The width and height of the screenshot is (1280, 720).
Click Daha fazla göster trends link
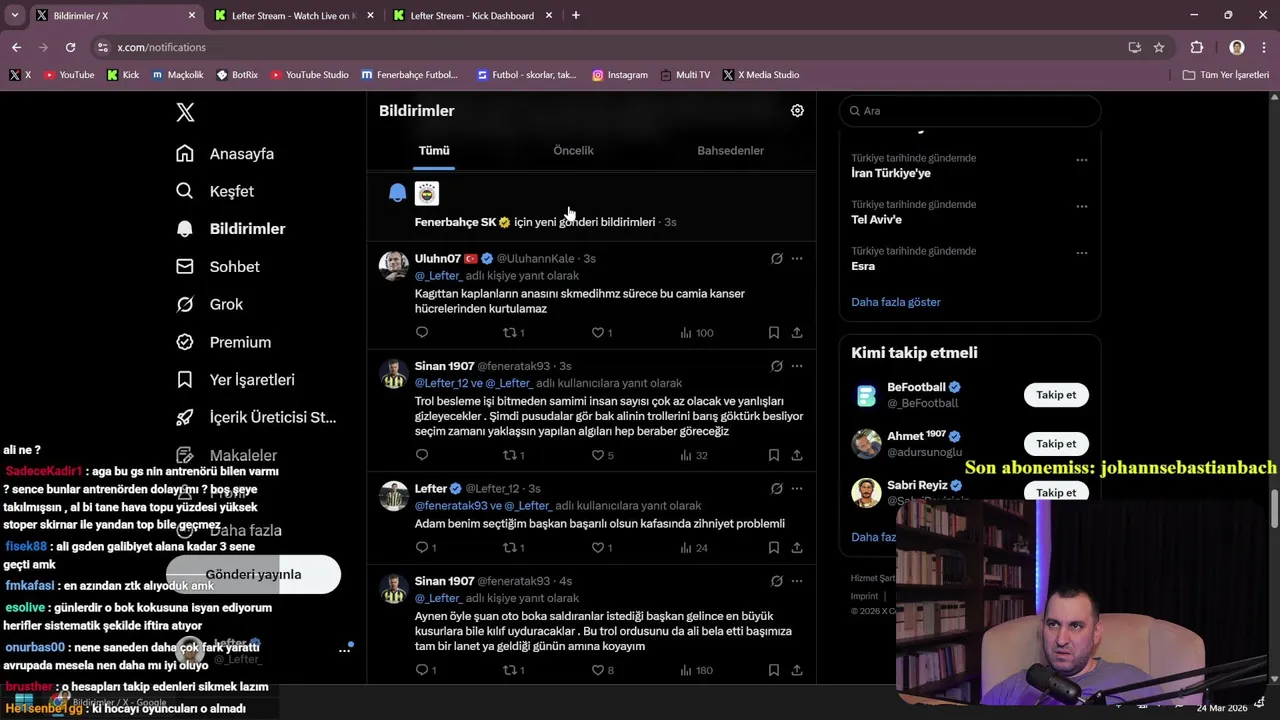pyautogui.click(x=896, y=302)
